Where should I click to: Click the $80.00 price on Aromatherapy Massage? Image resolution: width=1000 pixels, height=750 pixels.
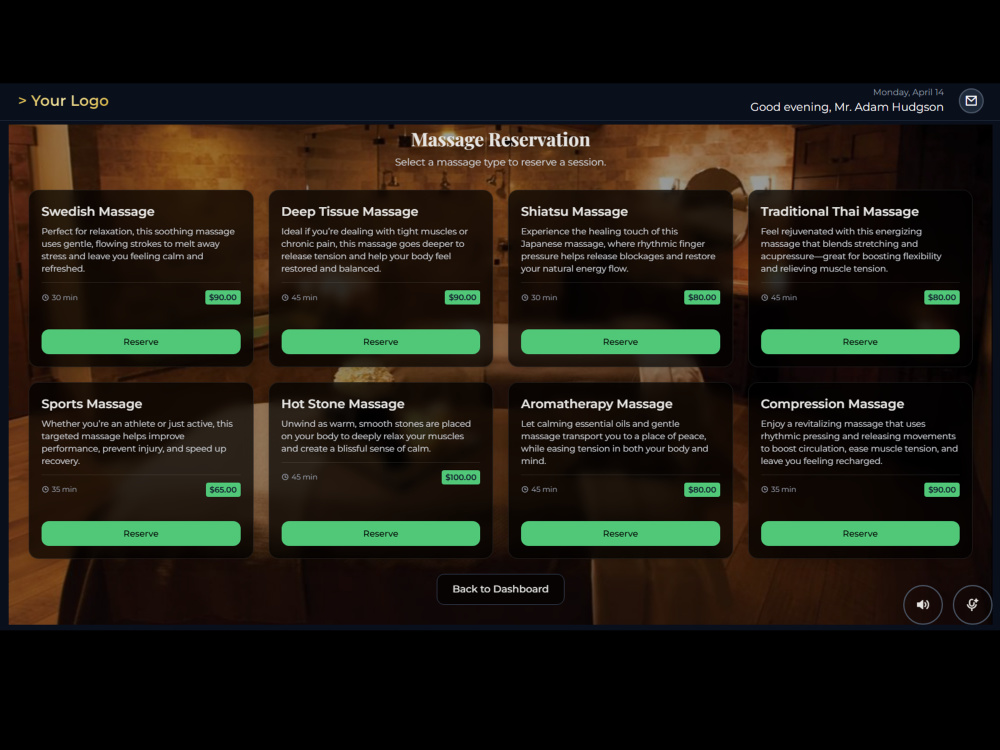point(702,490)
